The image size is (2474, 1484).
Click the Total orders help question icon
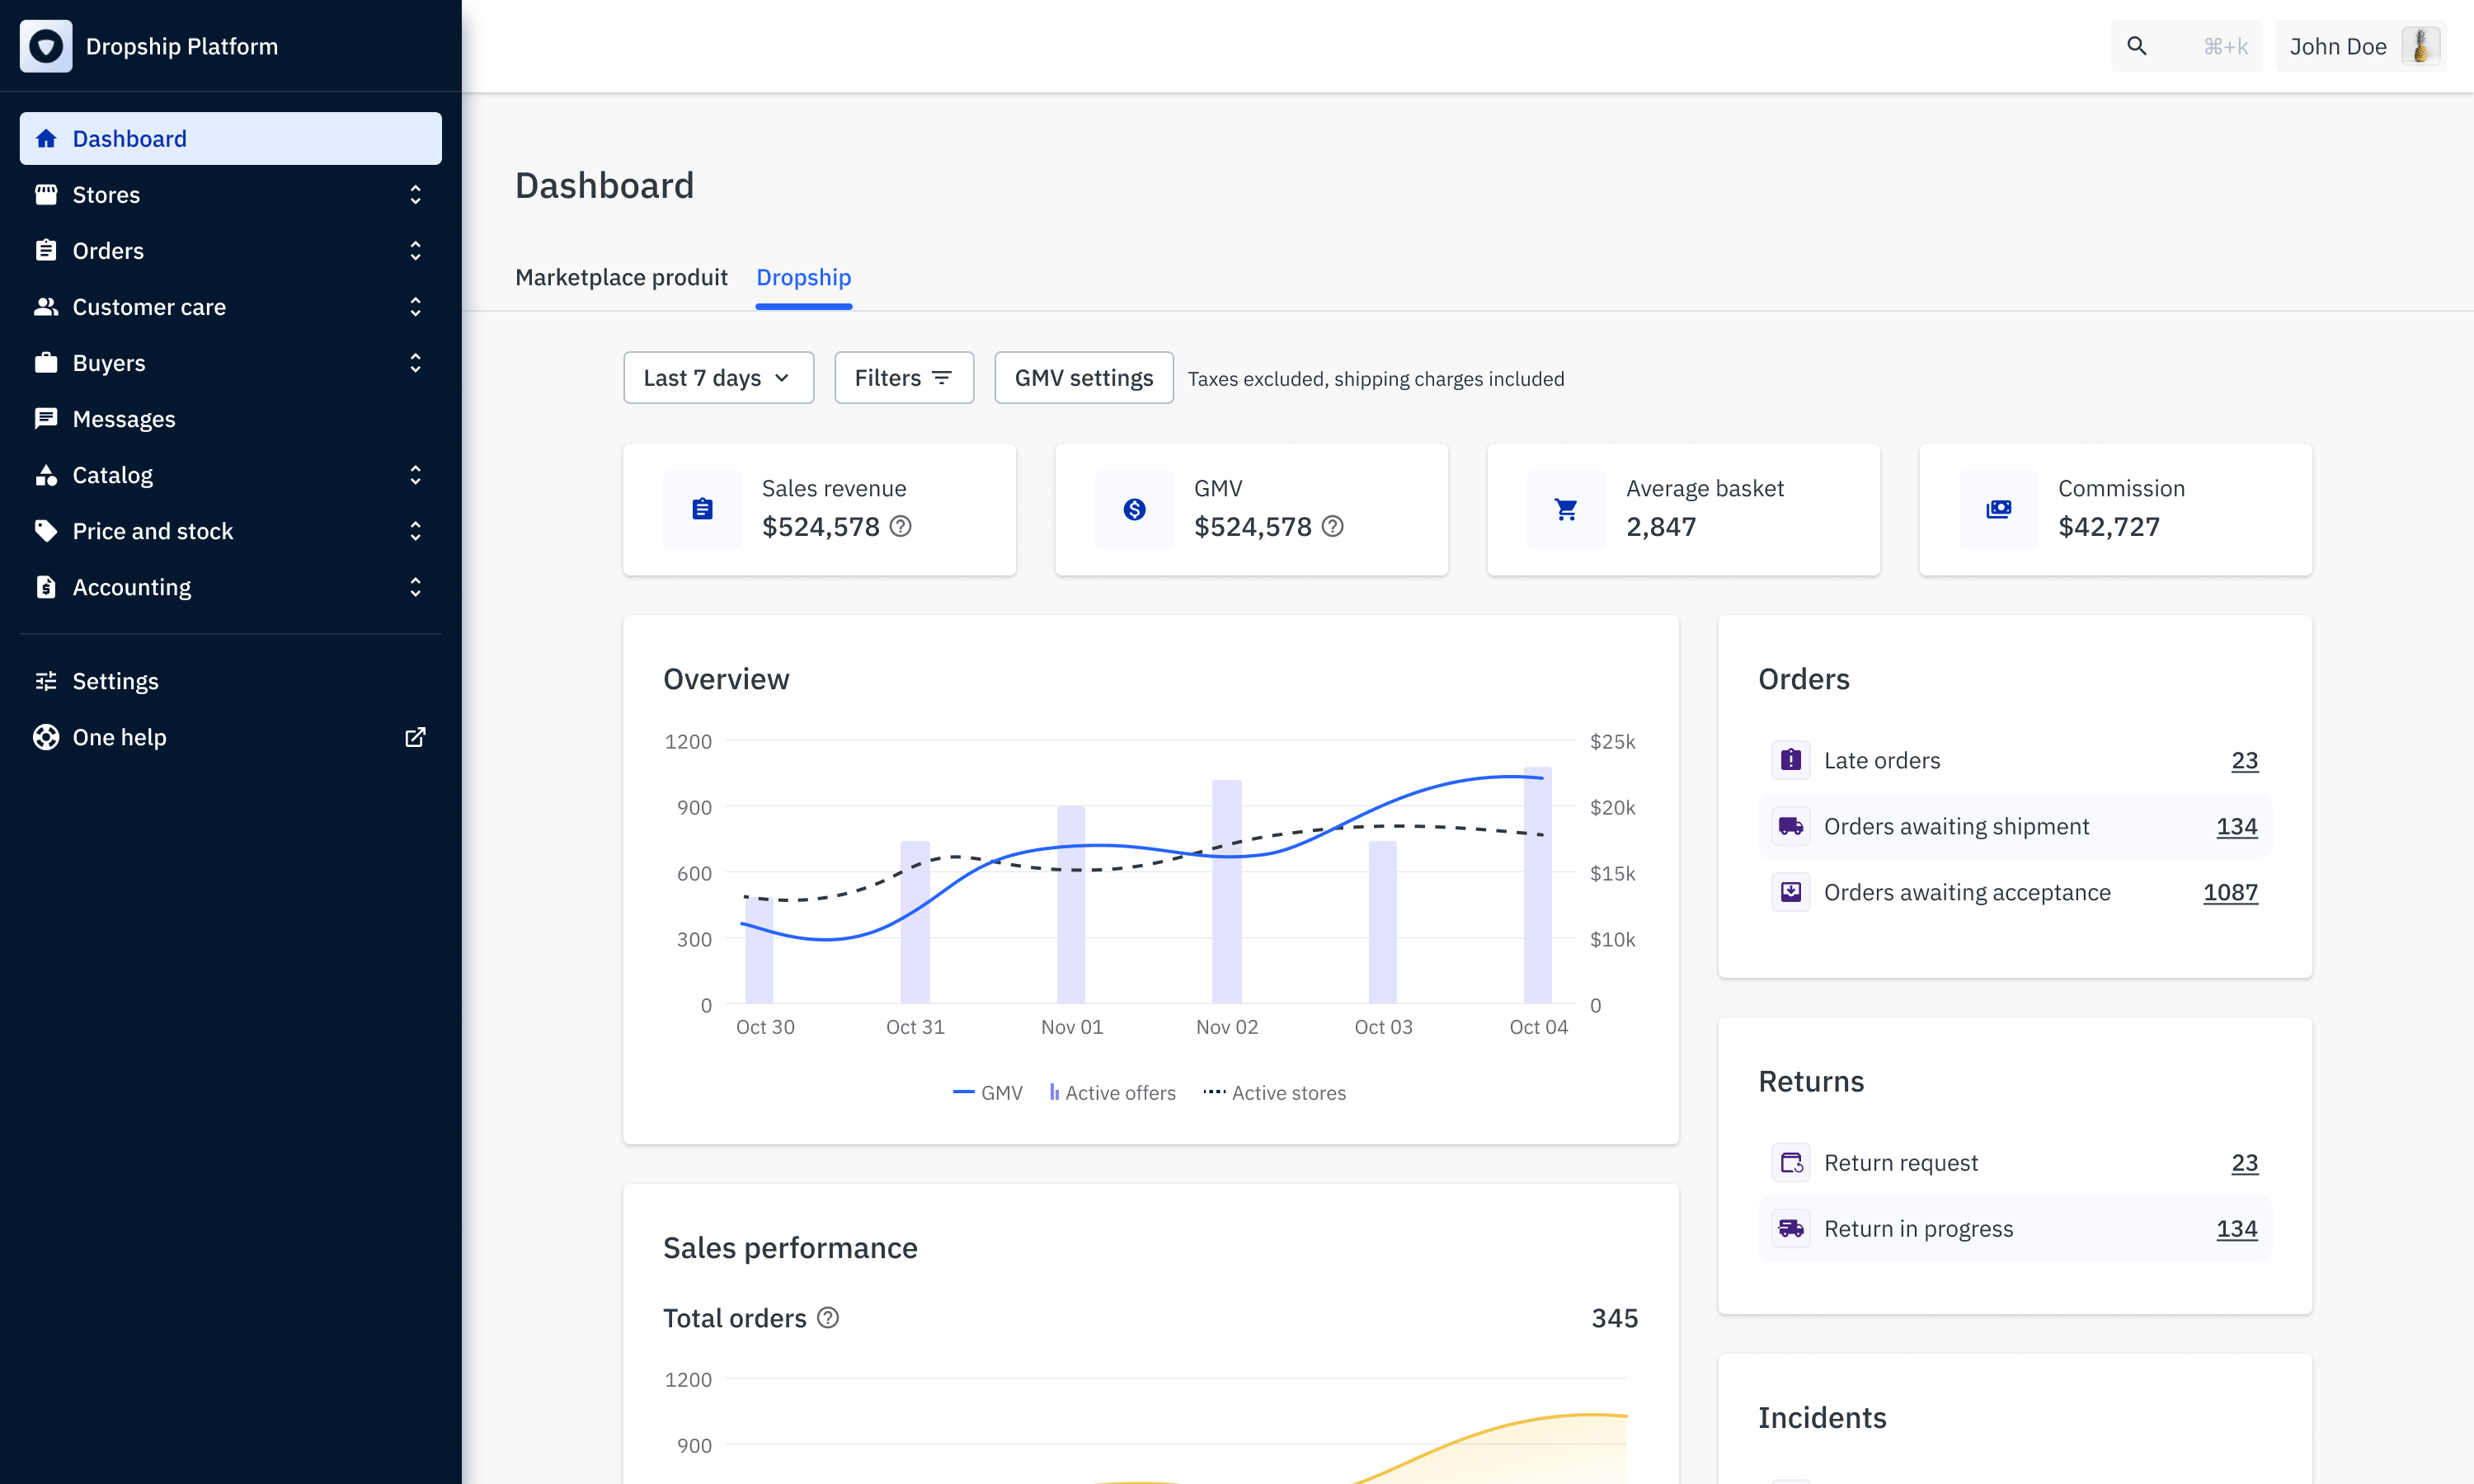[x=828, y=1318]
